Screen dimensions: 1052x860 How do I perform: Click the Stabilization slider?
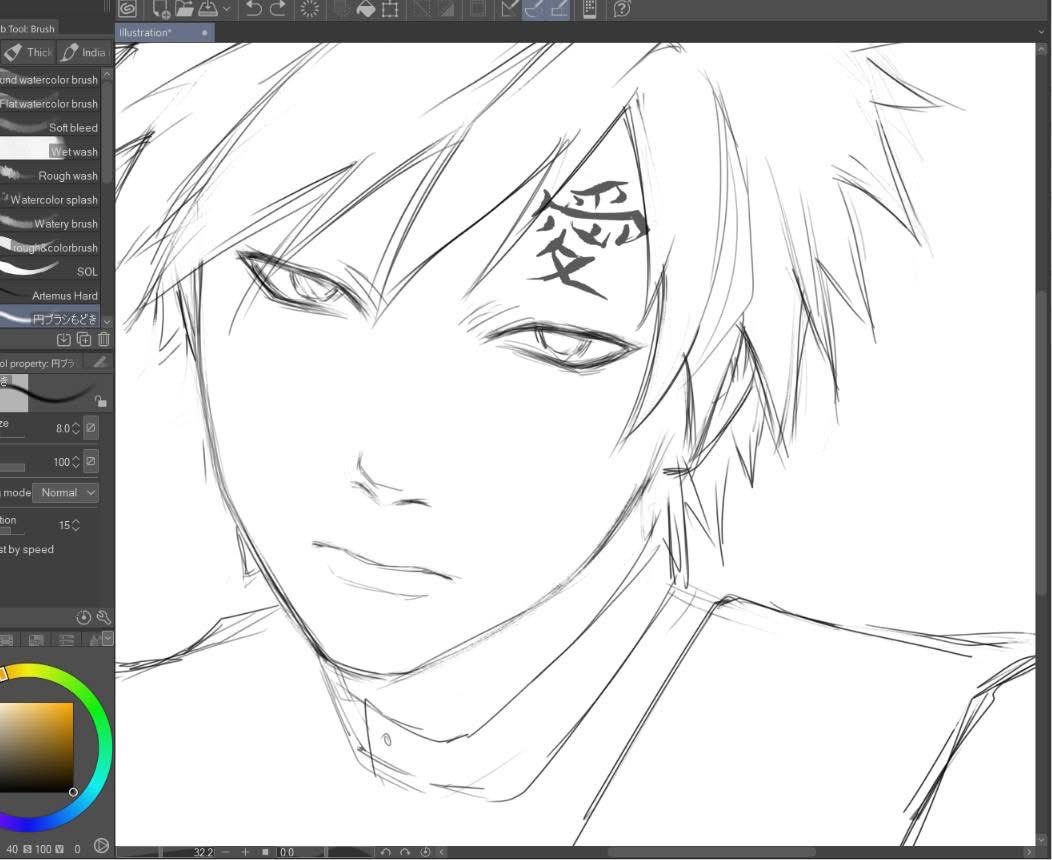[13, 531]
